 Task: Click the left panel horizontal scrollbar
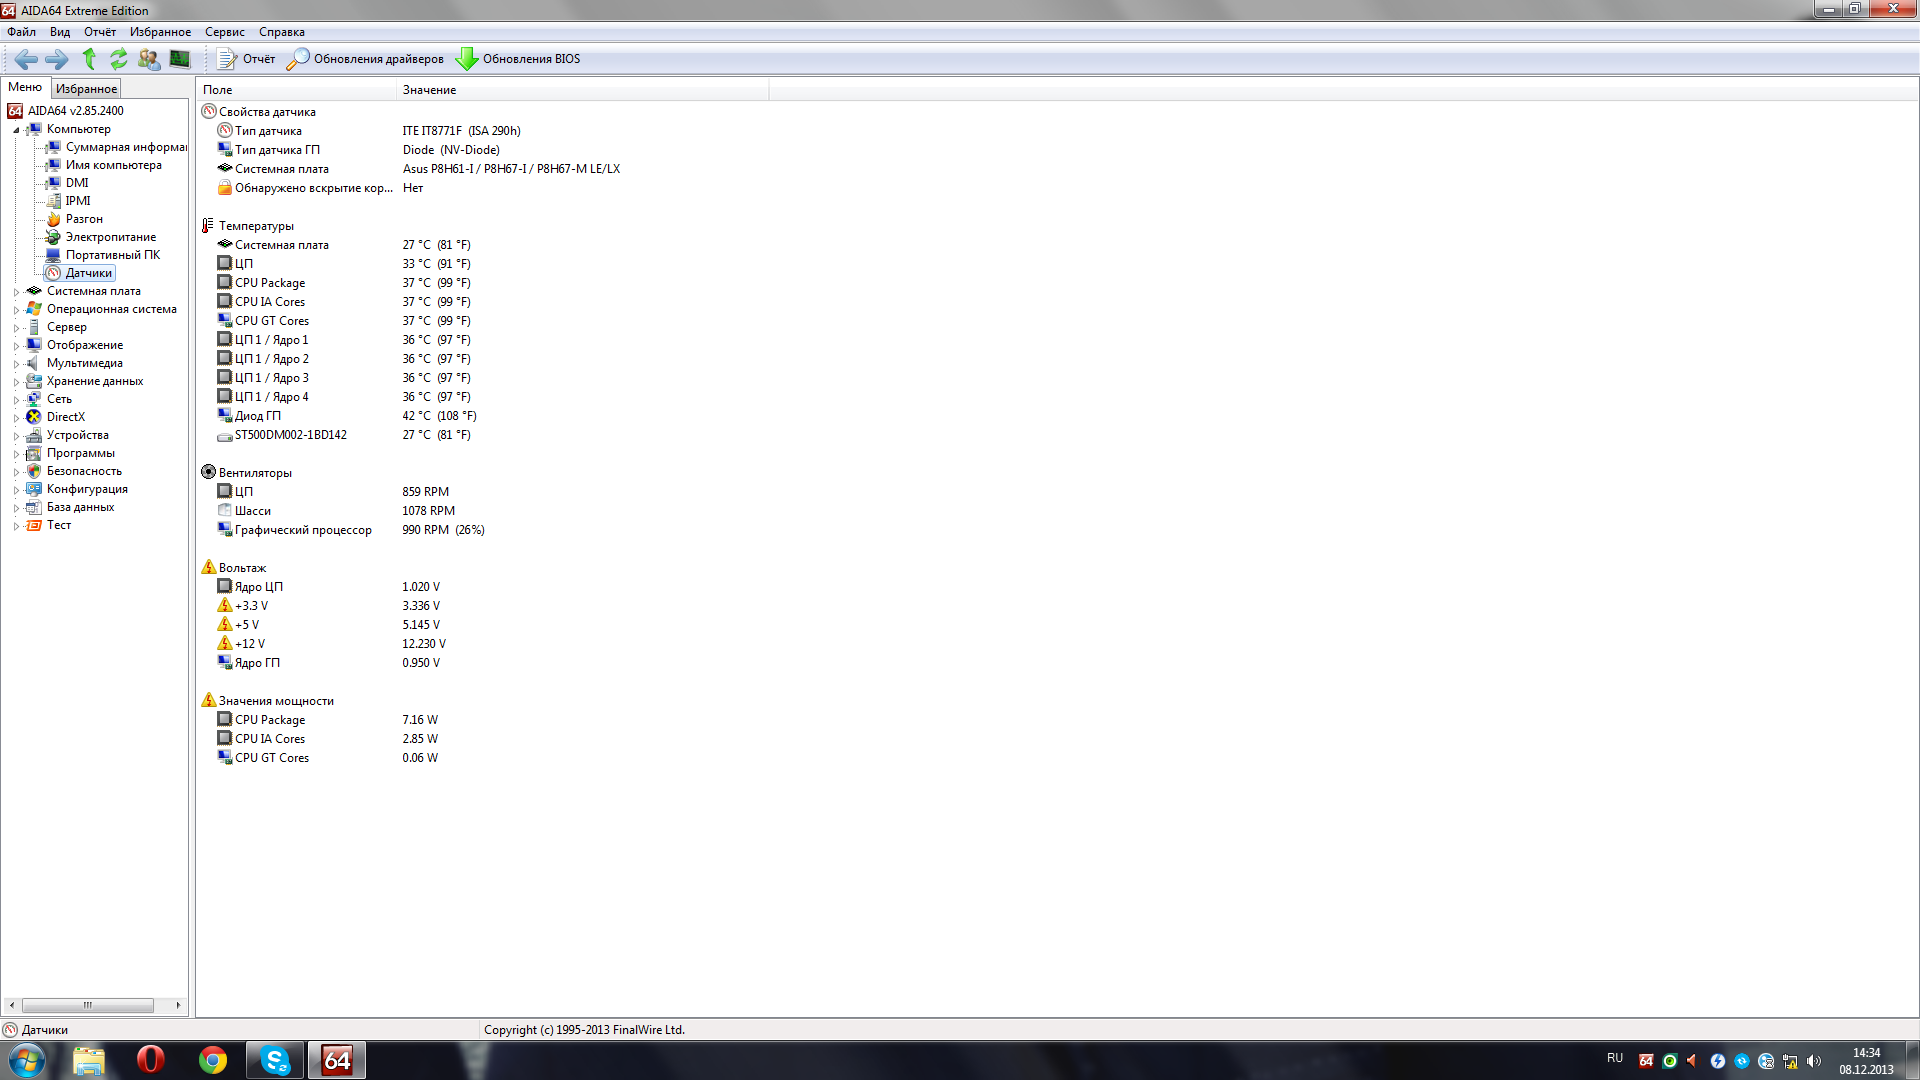[x=88, y=1005]
